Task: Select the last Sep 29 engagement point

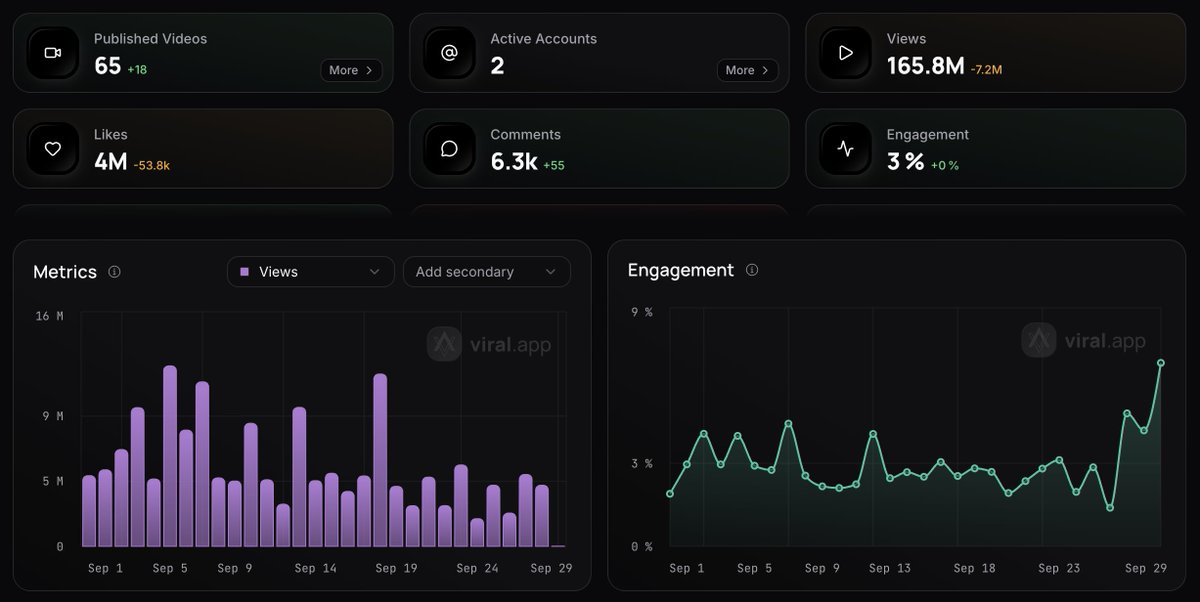Action: 1161,363
